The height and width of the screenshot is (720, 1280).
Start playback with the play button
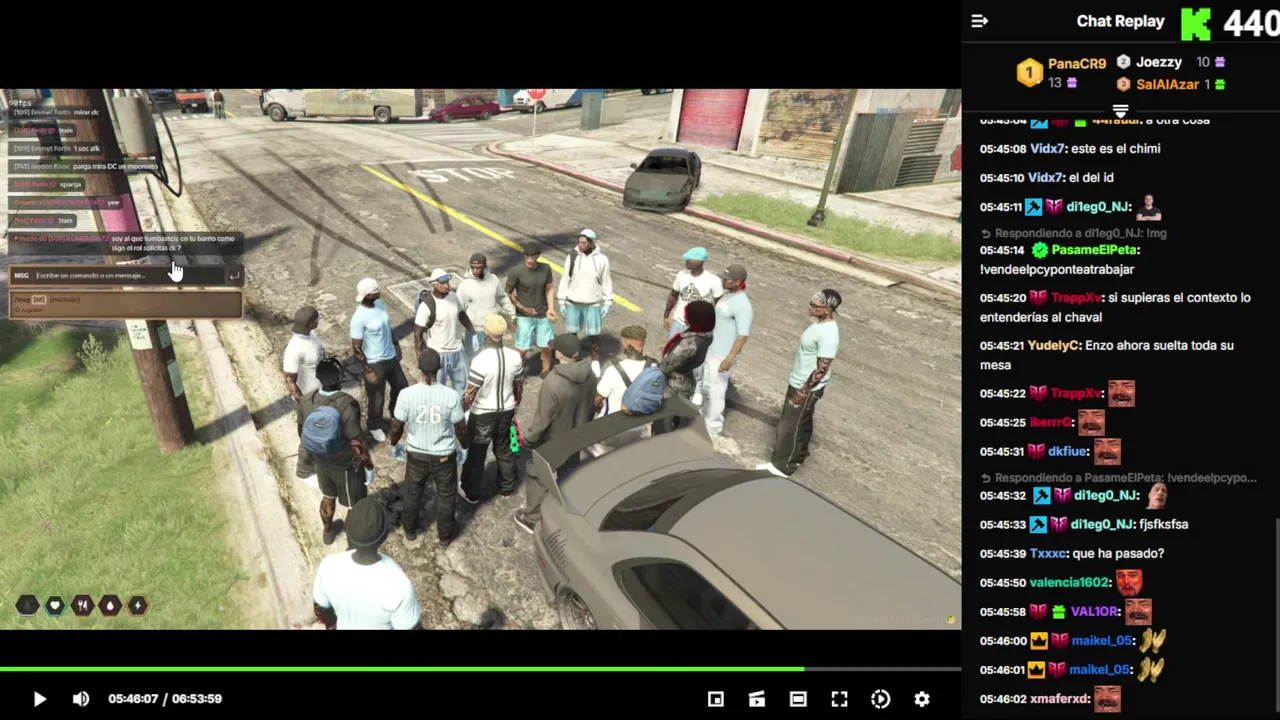coord(39,699)
